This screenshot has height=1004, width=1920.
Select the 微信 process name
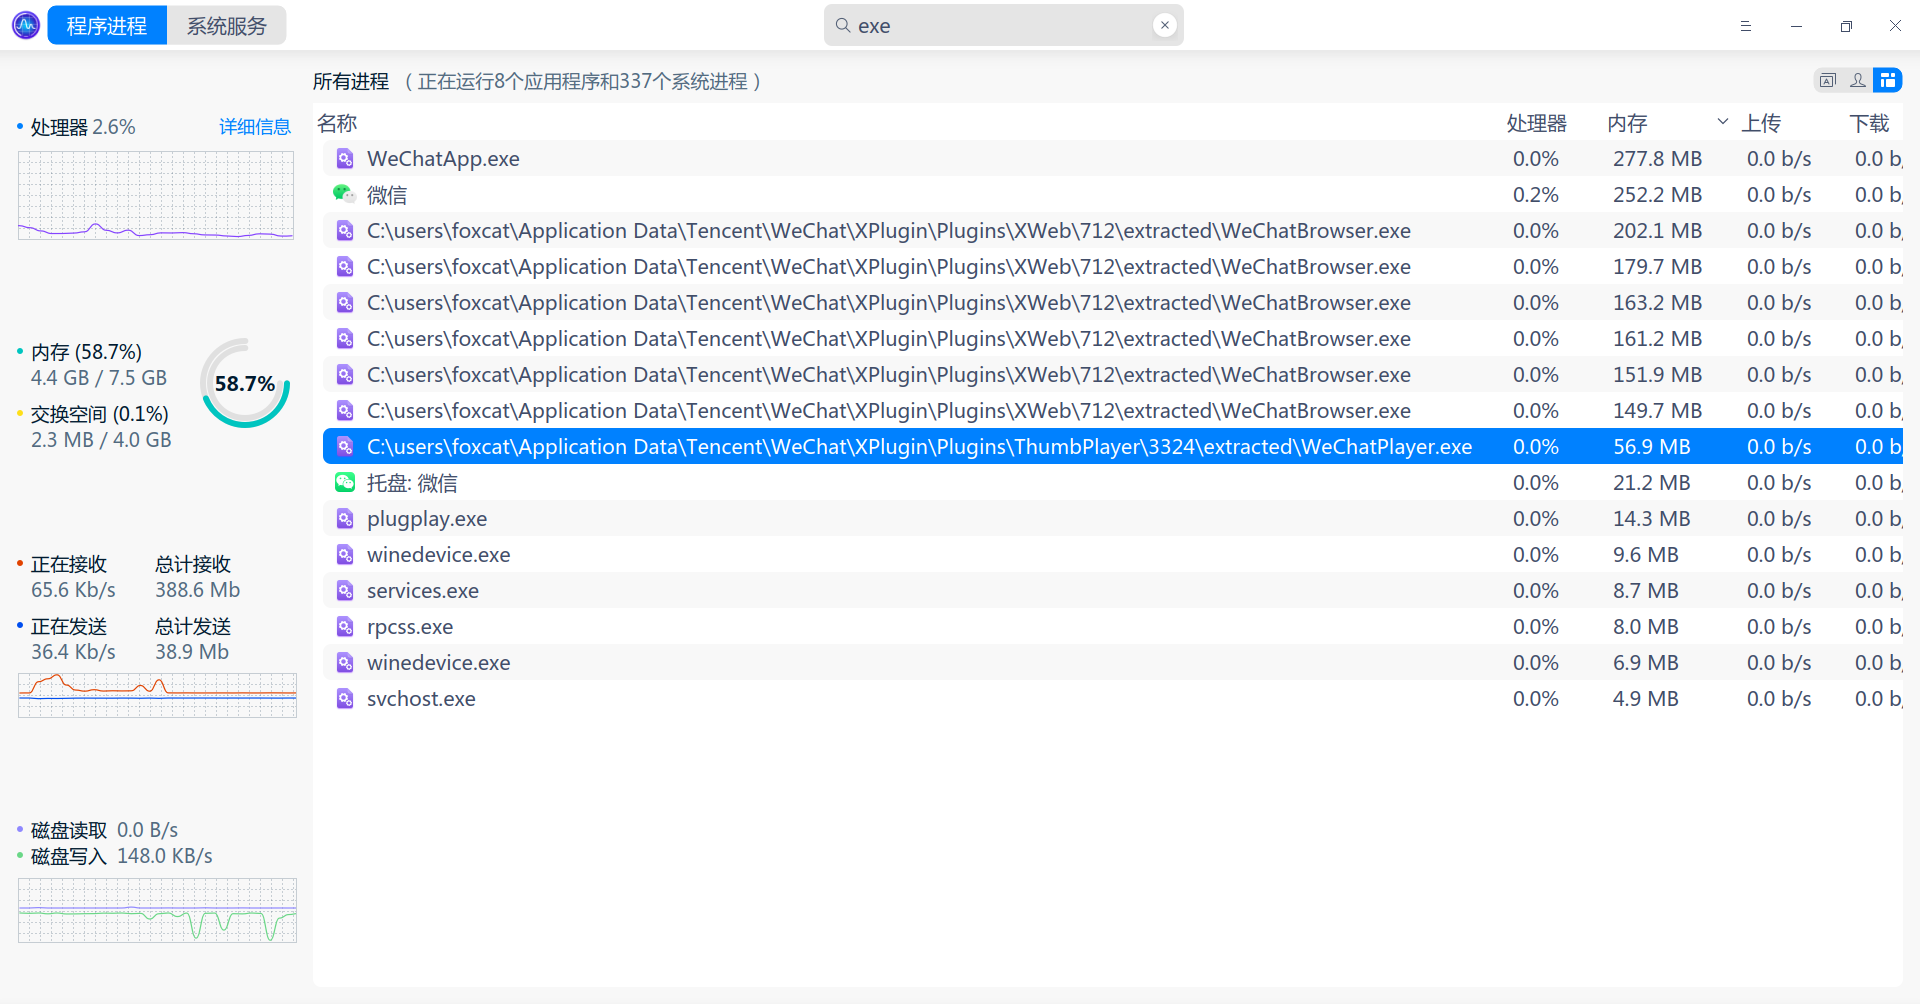tap(387, 195)
